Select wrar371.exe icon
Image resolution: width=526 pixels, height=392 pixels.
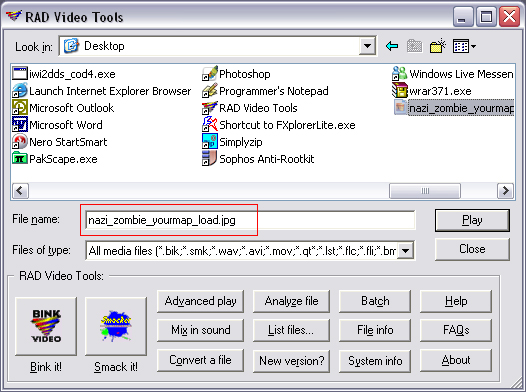(x=400, y=91)
